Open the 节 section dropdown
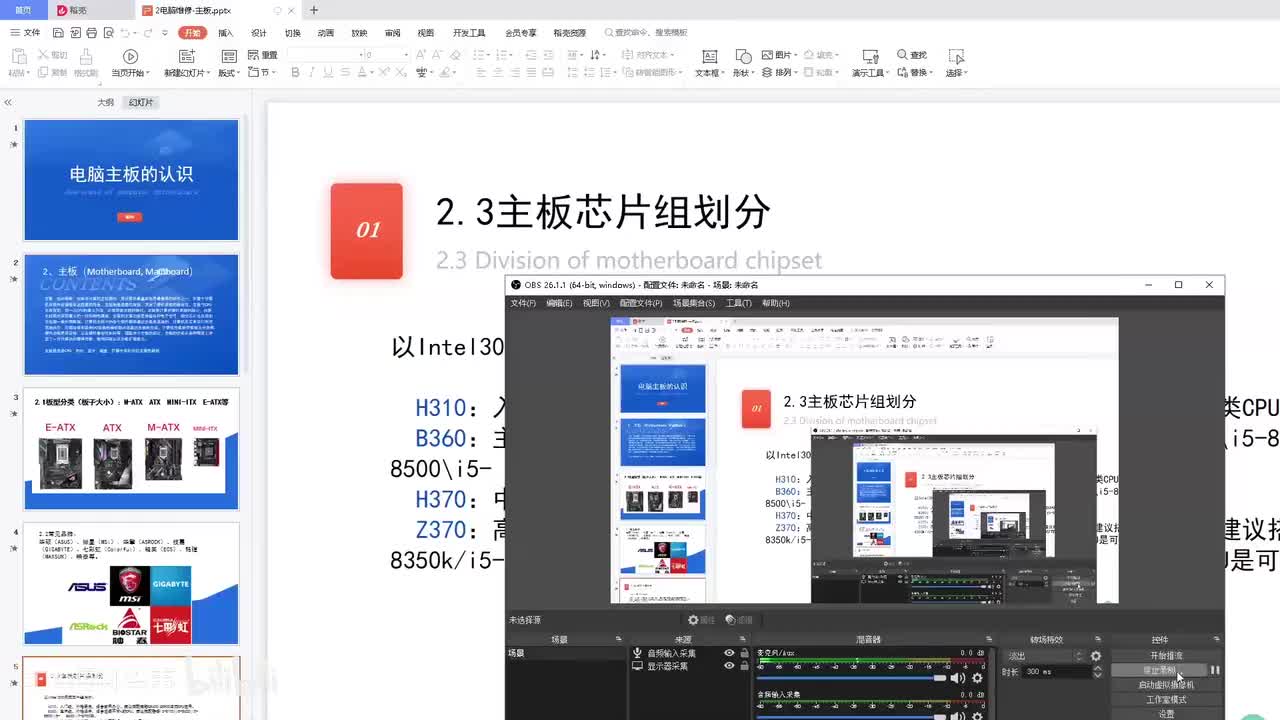1280x720 pixels. pos(259,73)
